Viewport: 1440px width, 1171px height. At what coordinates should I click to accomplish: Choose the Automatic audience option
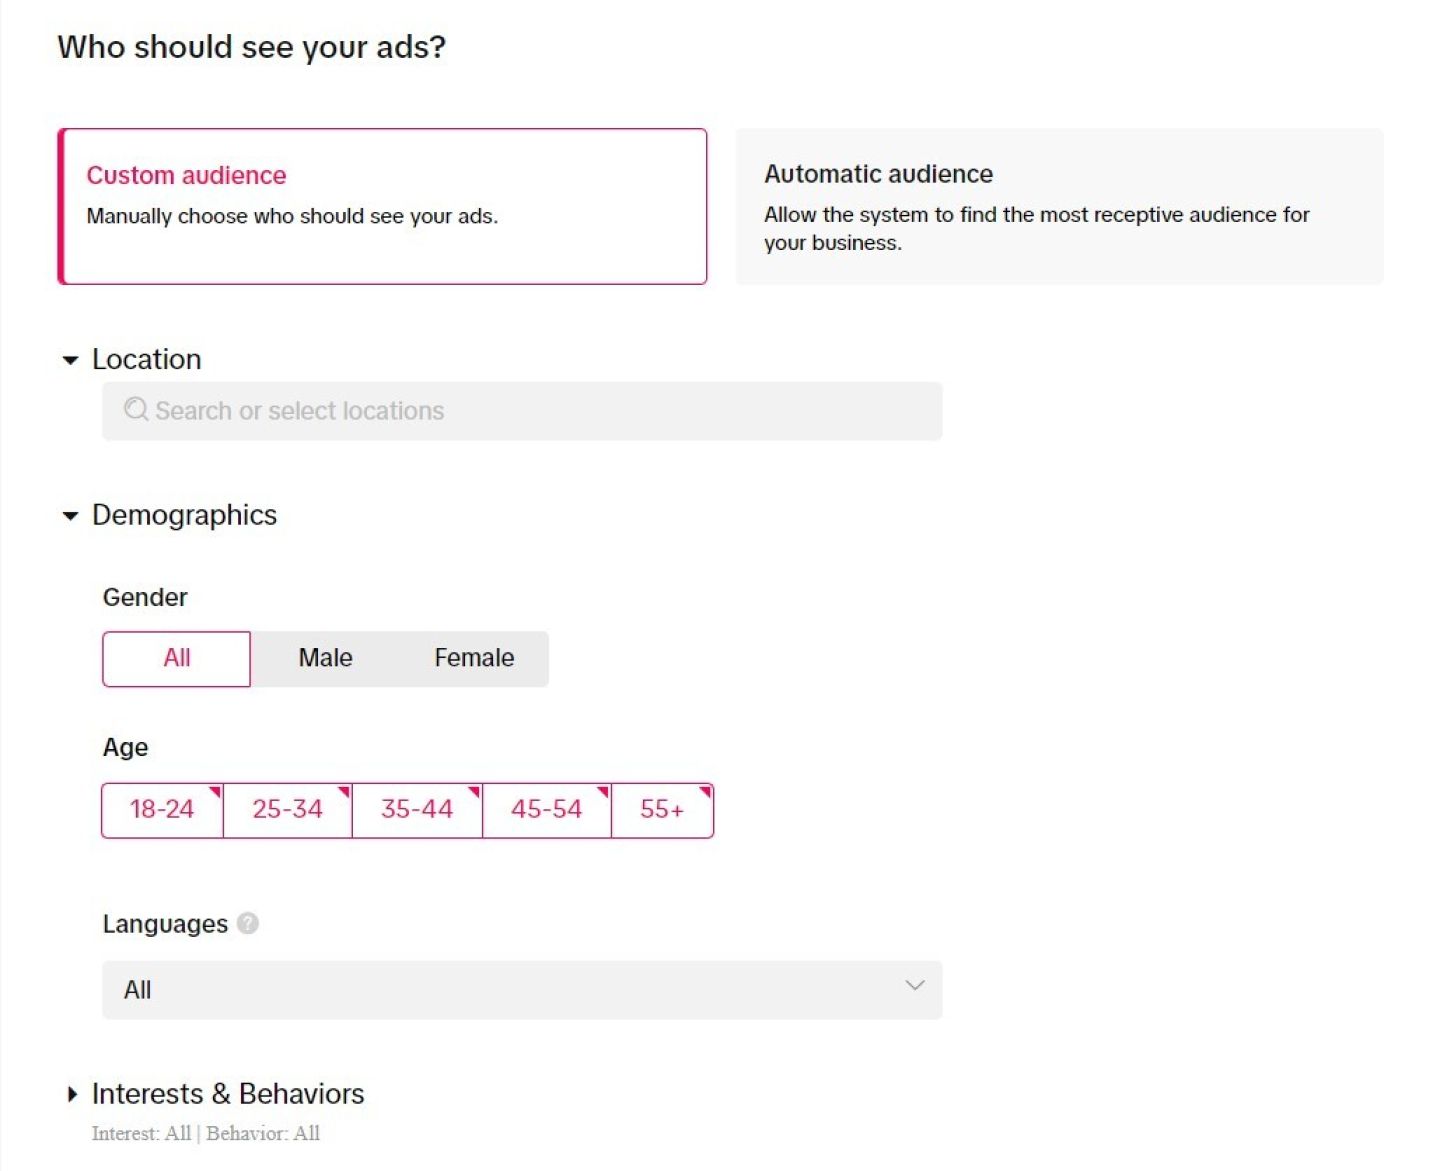[x=1059, y=206]
